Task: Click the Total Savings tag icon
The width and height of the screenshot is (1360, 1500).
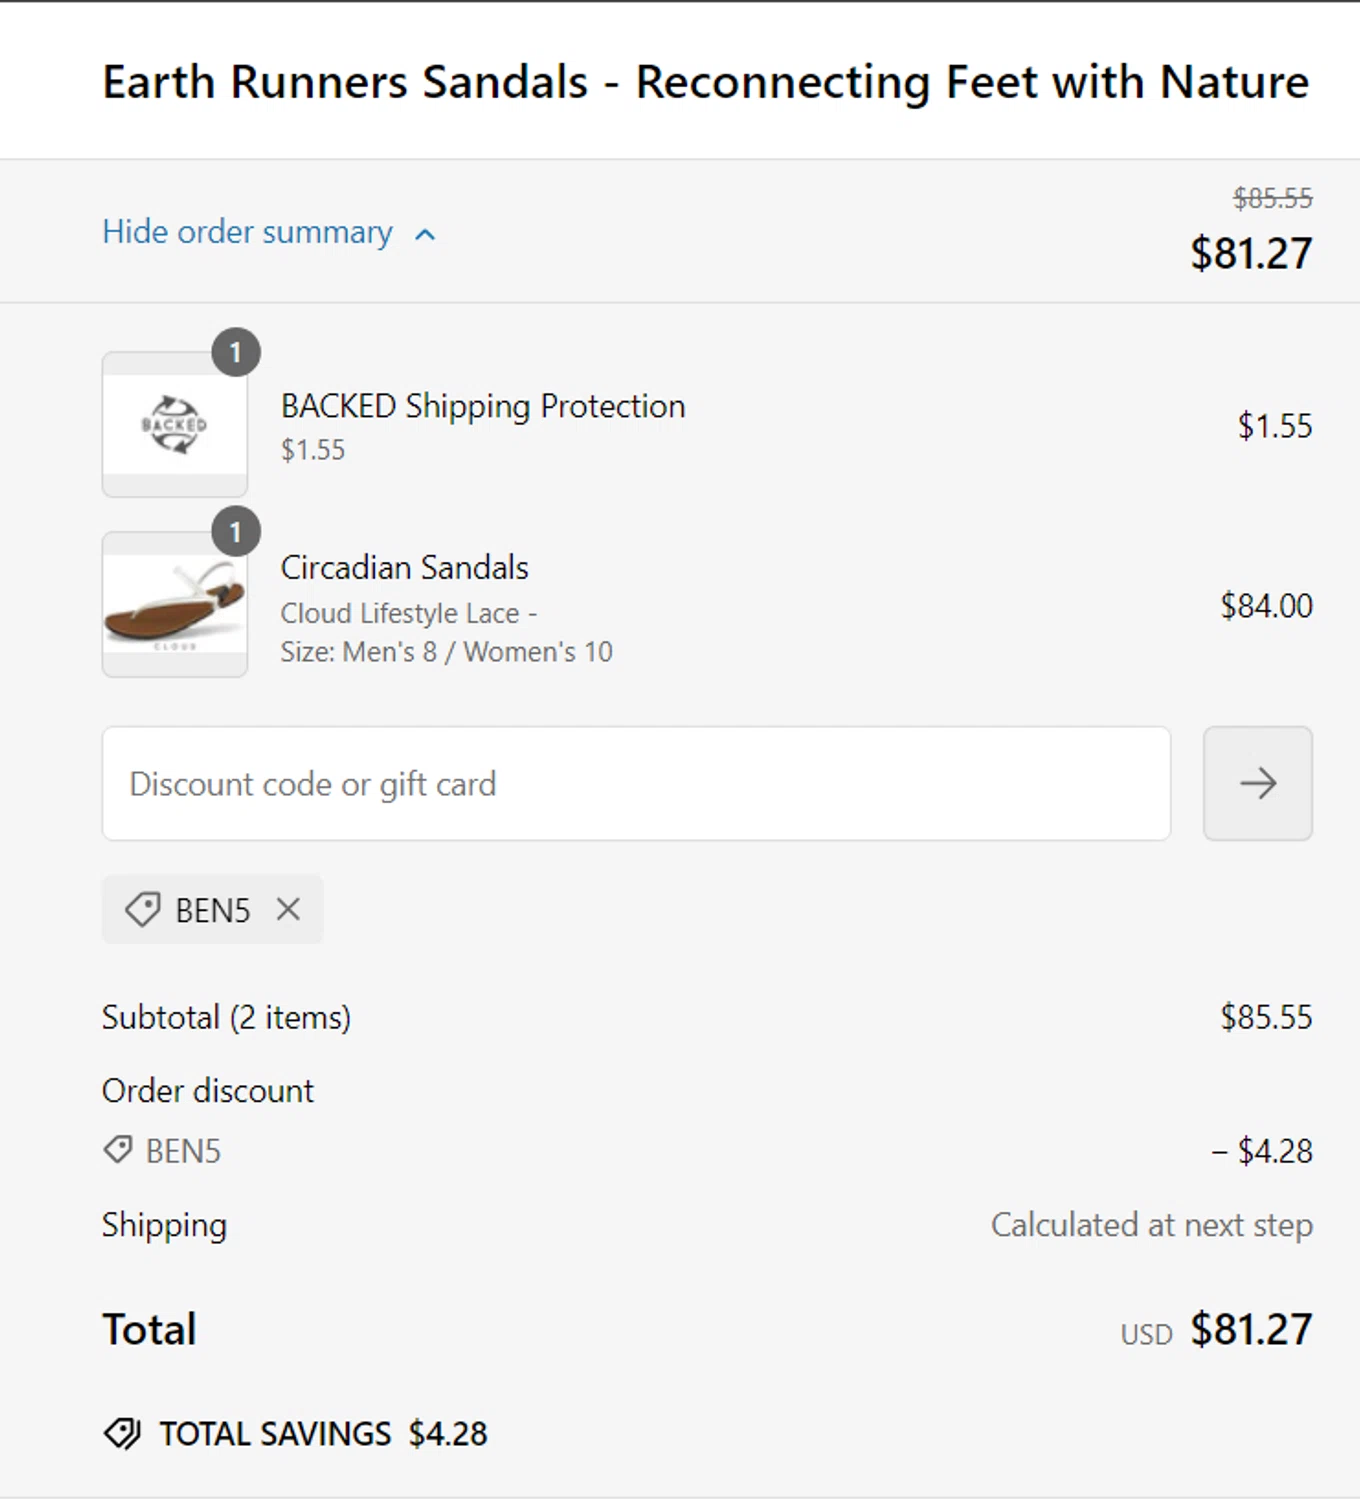Action: click(x=122, y=1433)
